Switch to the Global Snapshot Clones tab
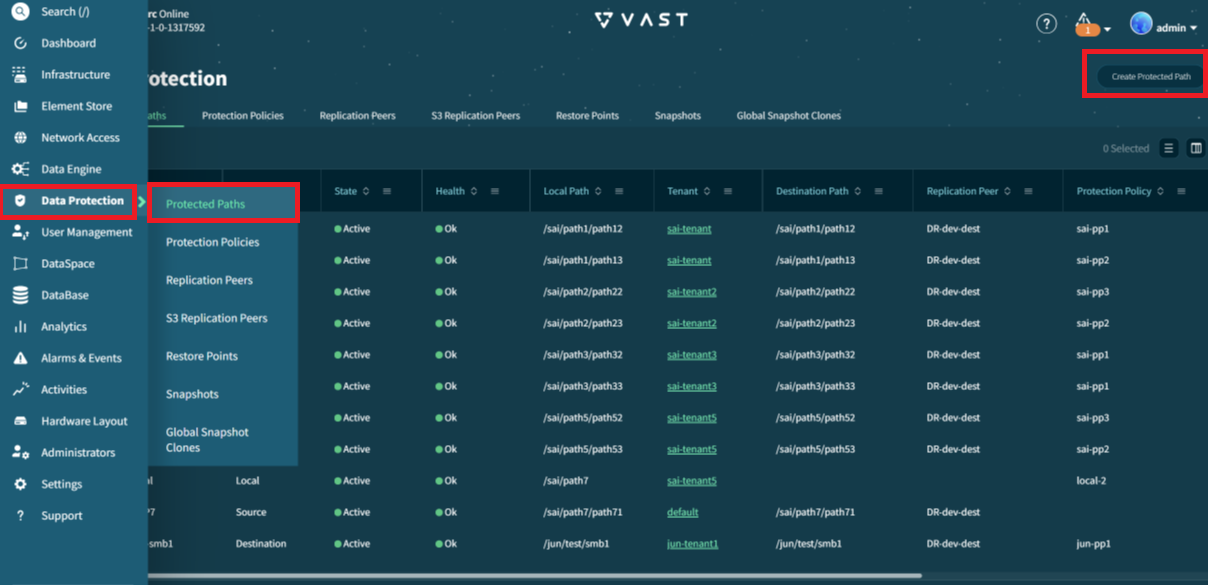The image size is (1208, 585). (x=789, y=116)
